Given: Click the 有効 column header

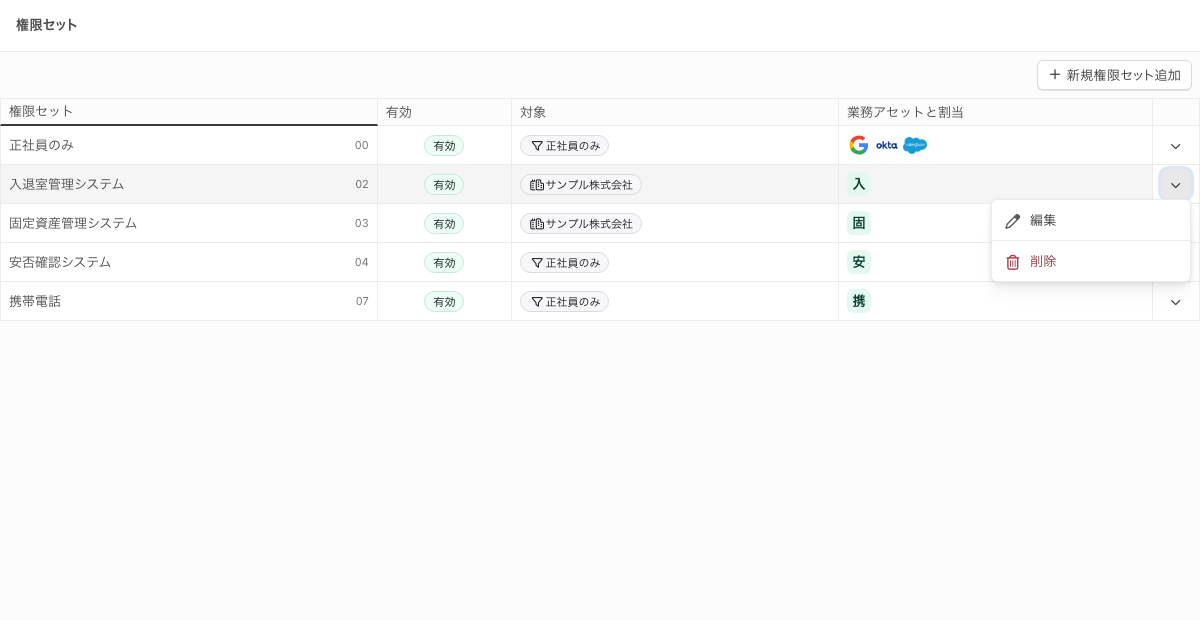Looking at the screenshot, I should [x=444, y=112].
